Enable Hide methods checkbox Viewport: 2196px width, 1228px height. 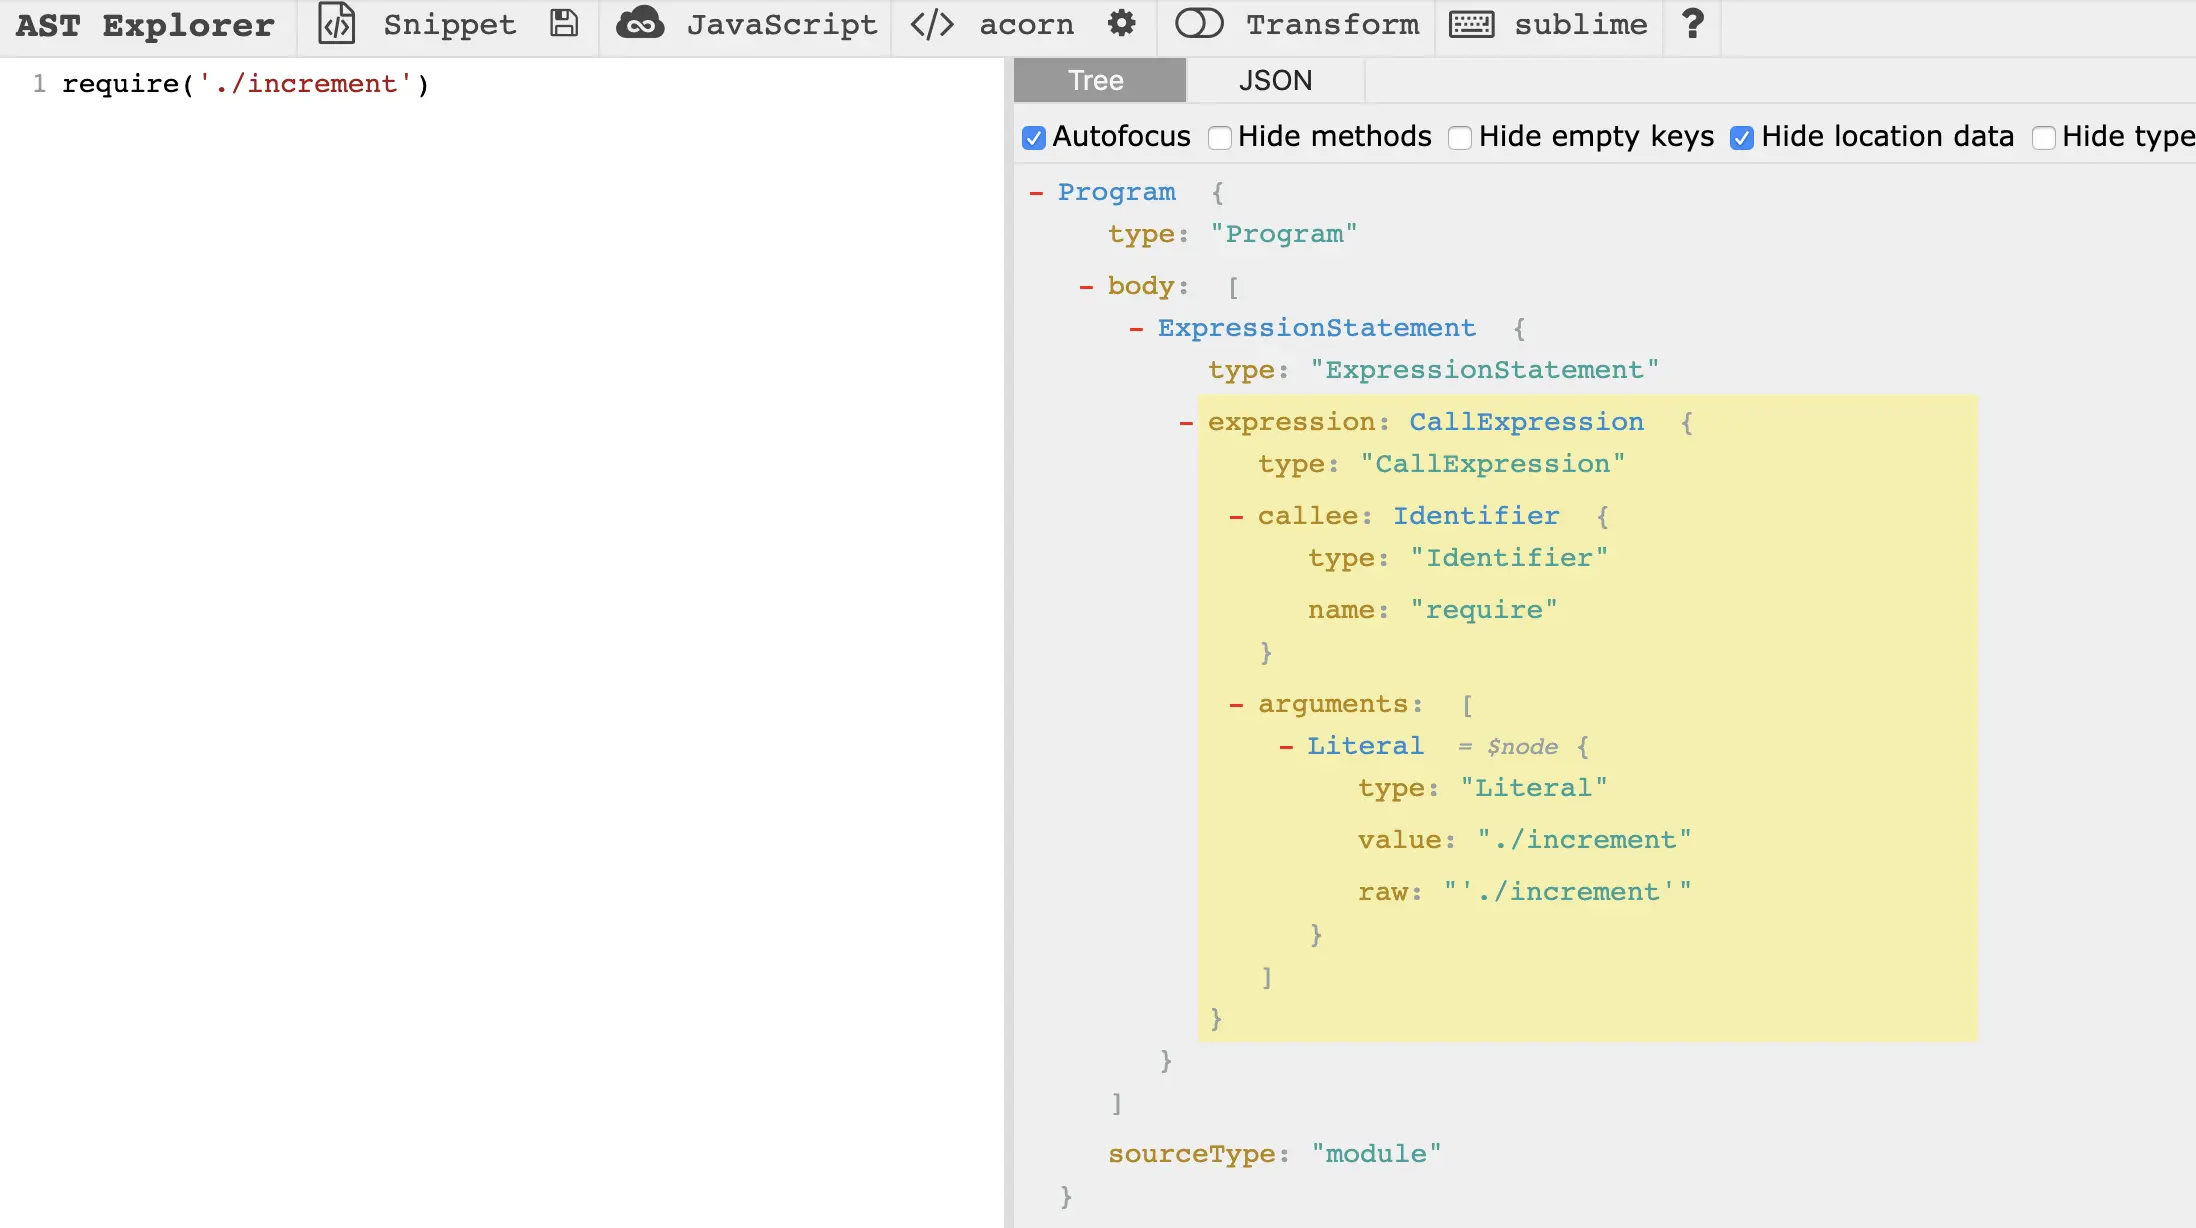pos(1220,137)
